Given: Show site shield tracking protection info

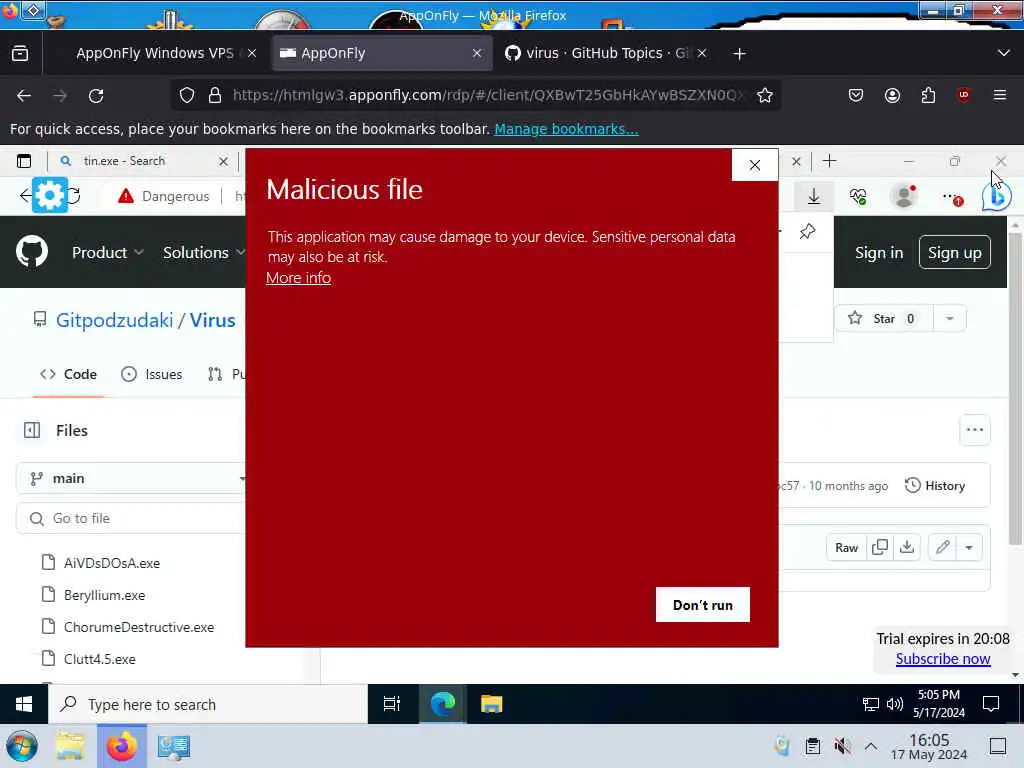Looking at the screenshot, I should [x=187, y=95].
